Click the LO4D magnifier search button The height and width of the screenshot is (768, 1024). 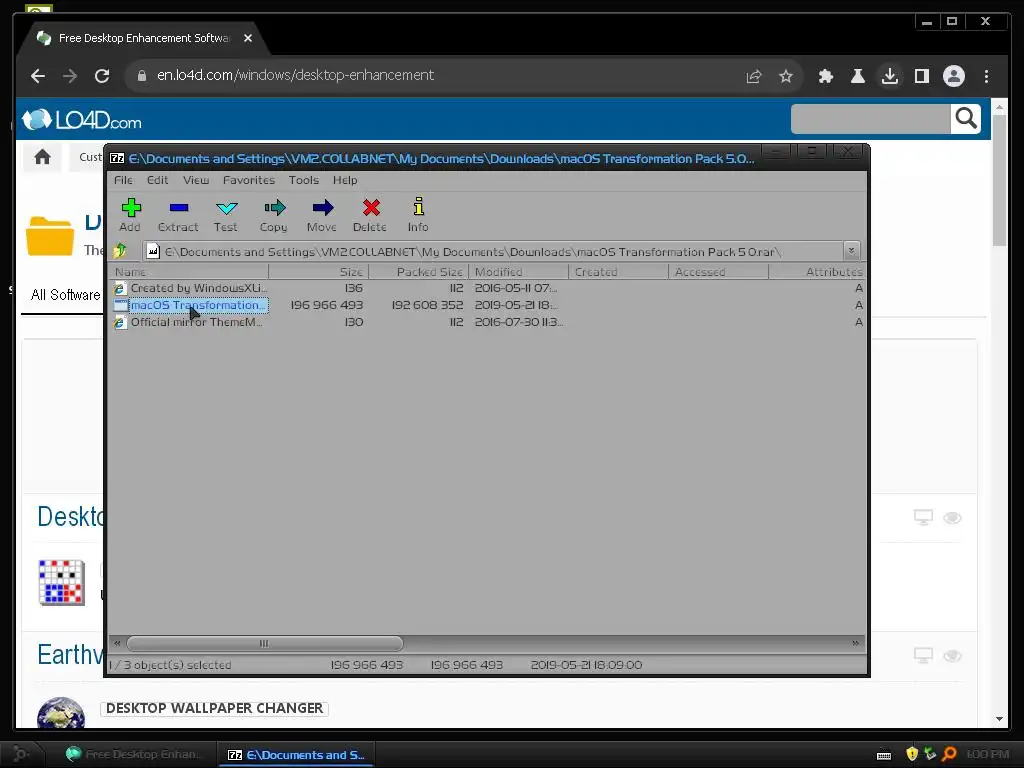(x=966, y=119)
